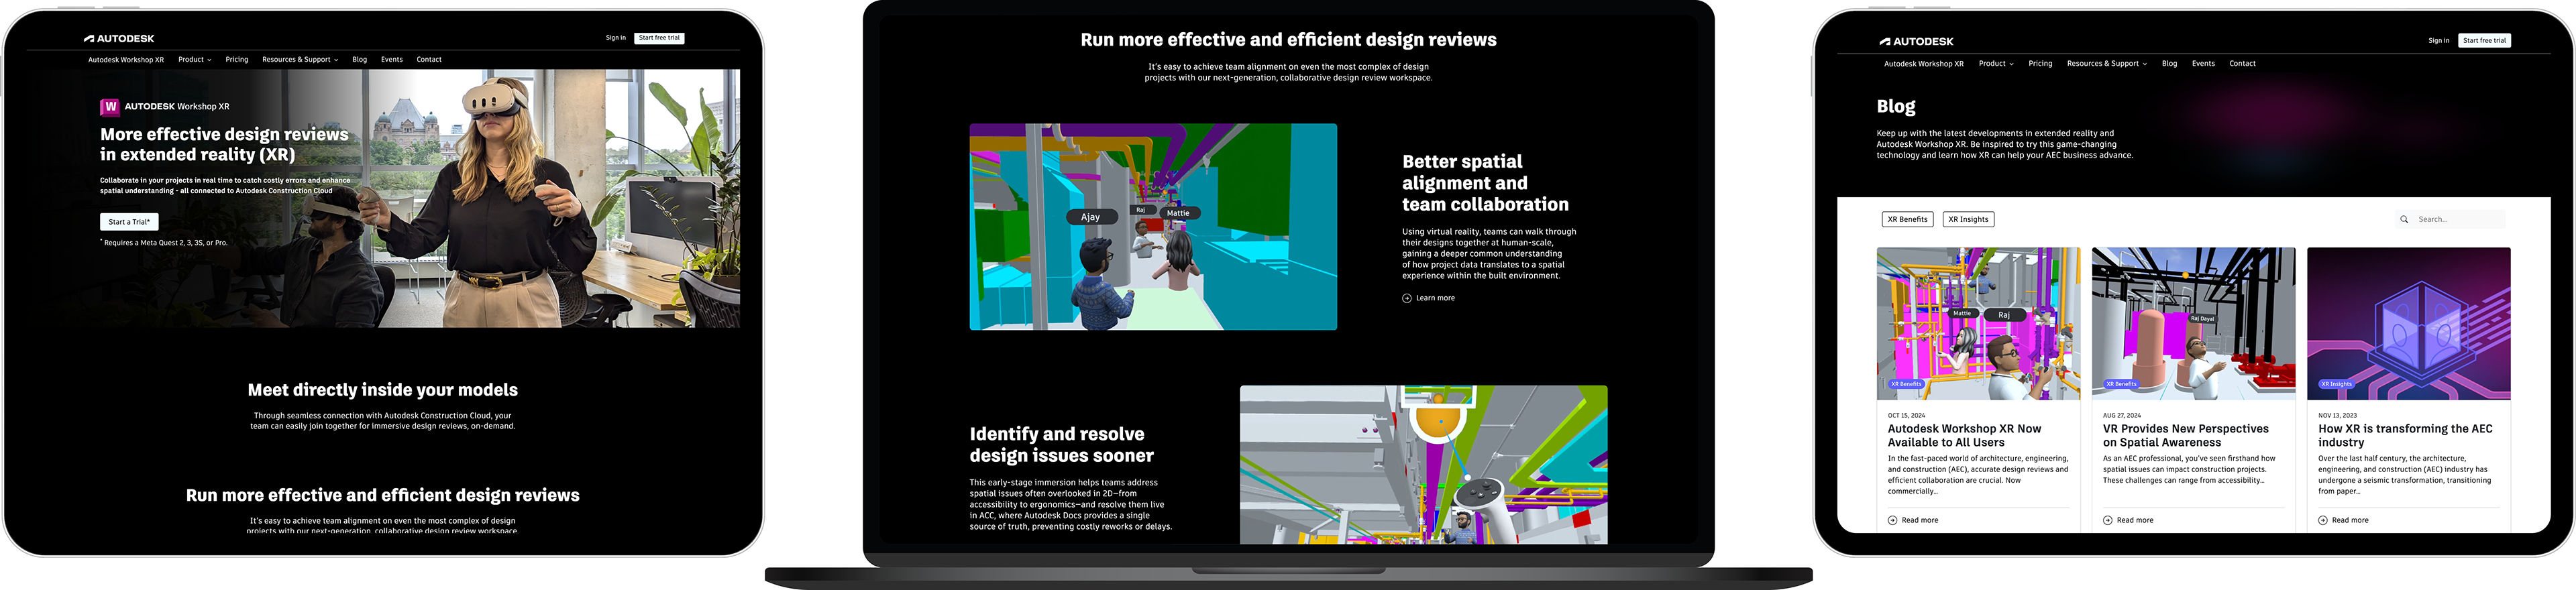
Task: Expand Product dropdown on left tablet
Action: click(195, 59)
